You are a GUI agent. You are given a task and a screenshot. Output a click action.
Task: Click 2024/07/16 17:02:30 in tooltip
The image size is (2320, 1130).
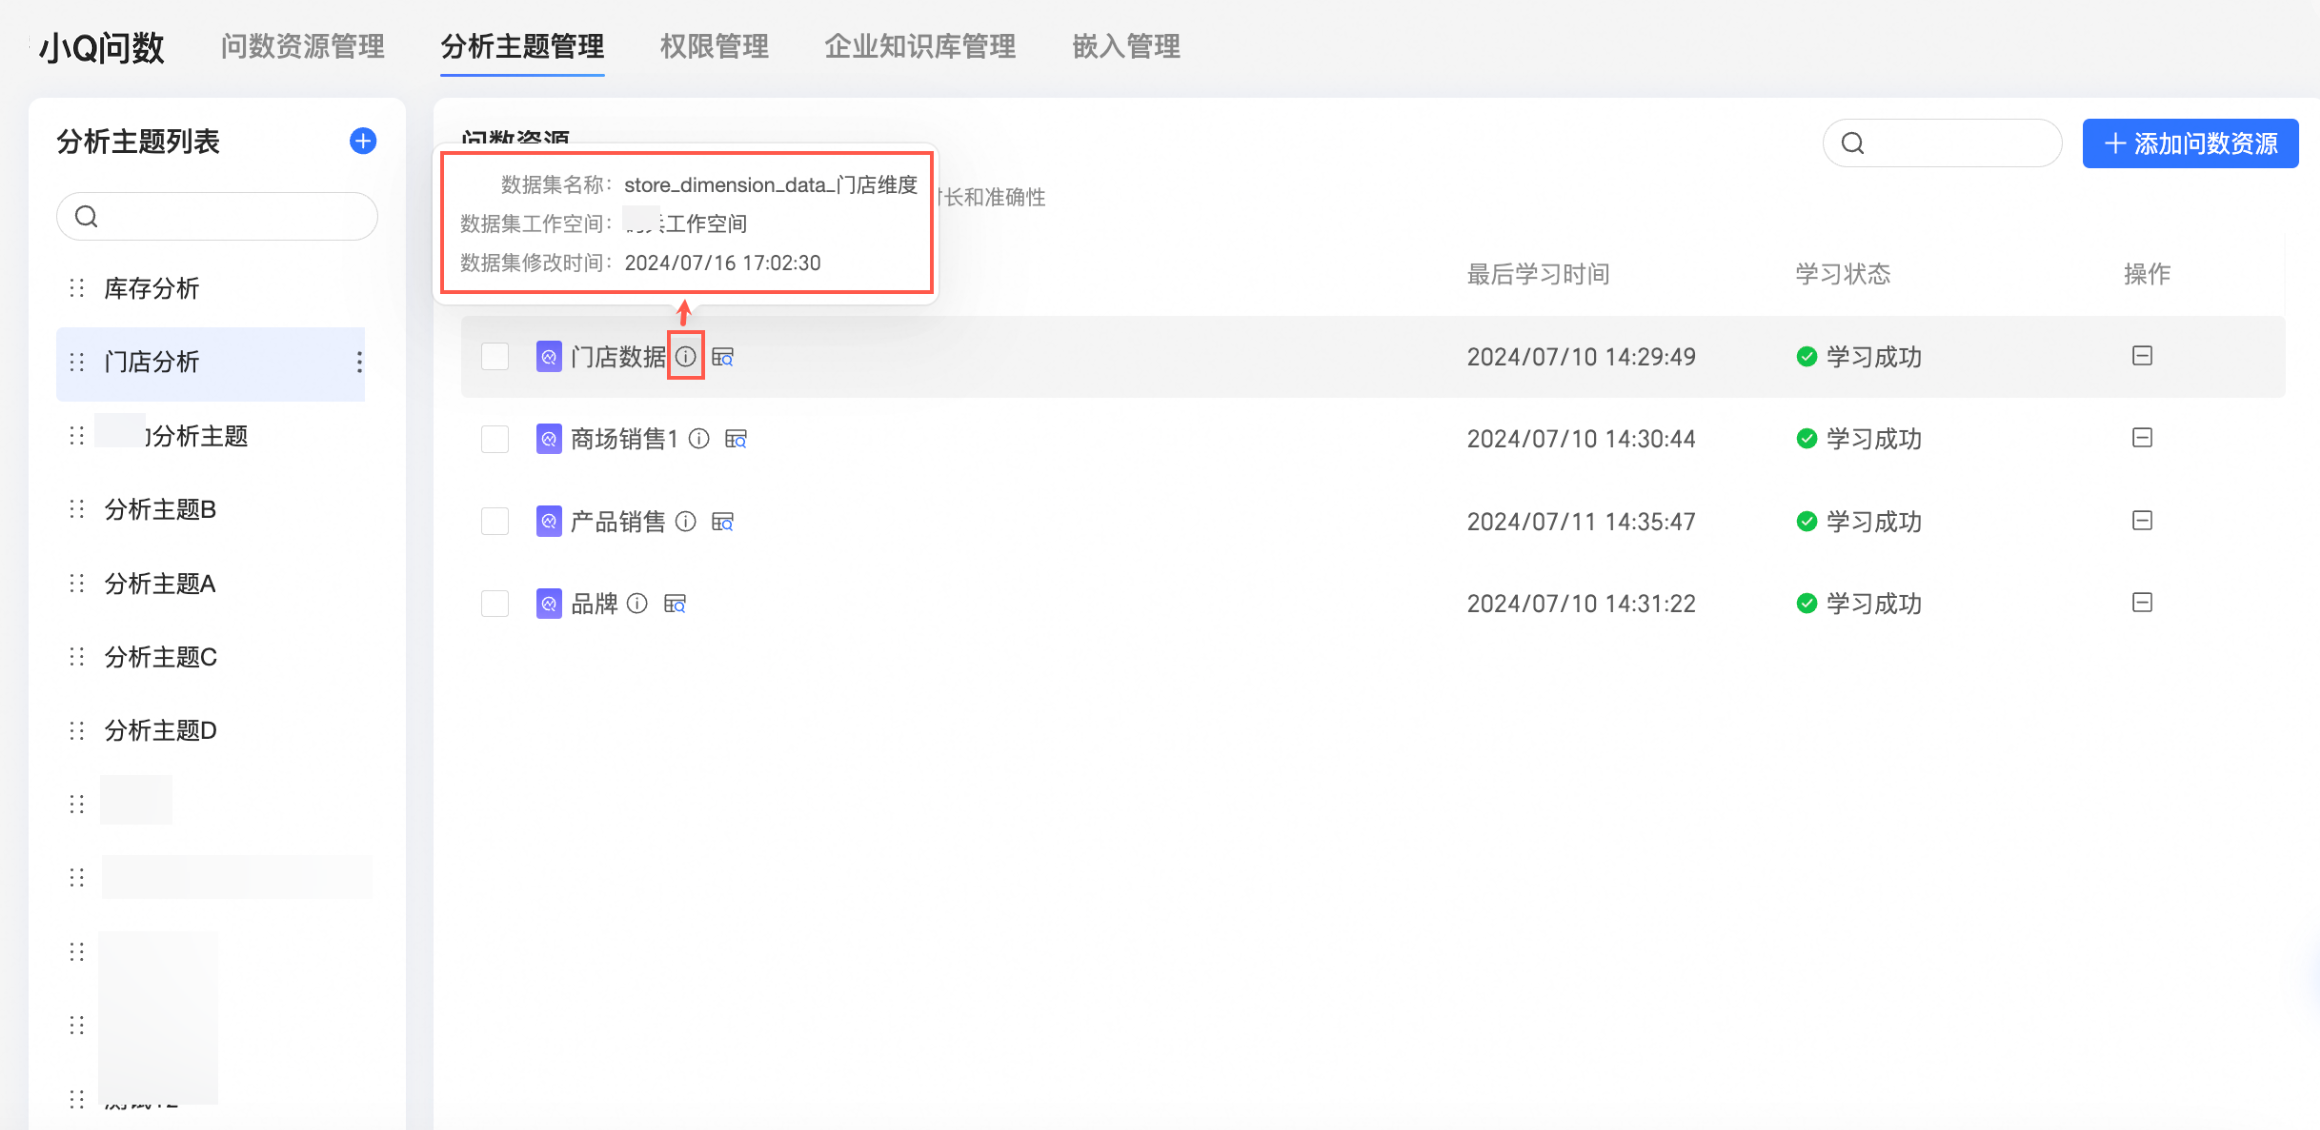722,263
